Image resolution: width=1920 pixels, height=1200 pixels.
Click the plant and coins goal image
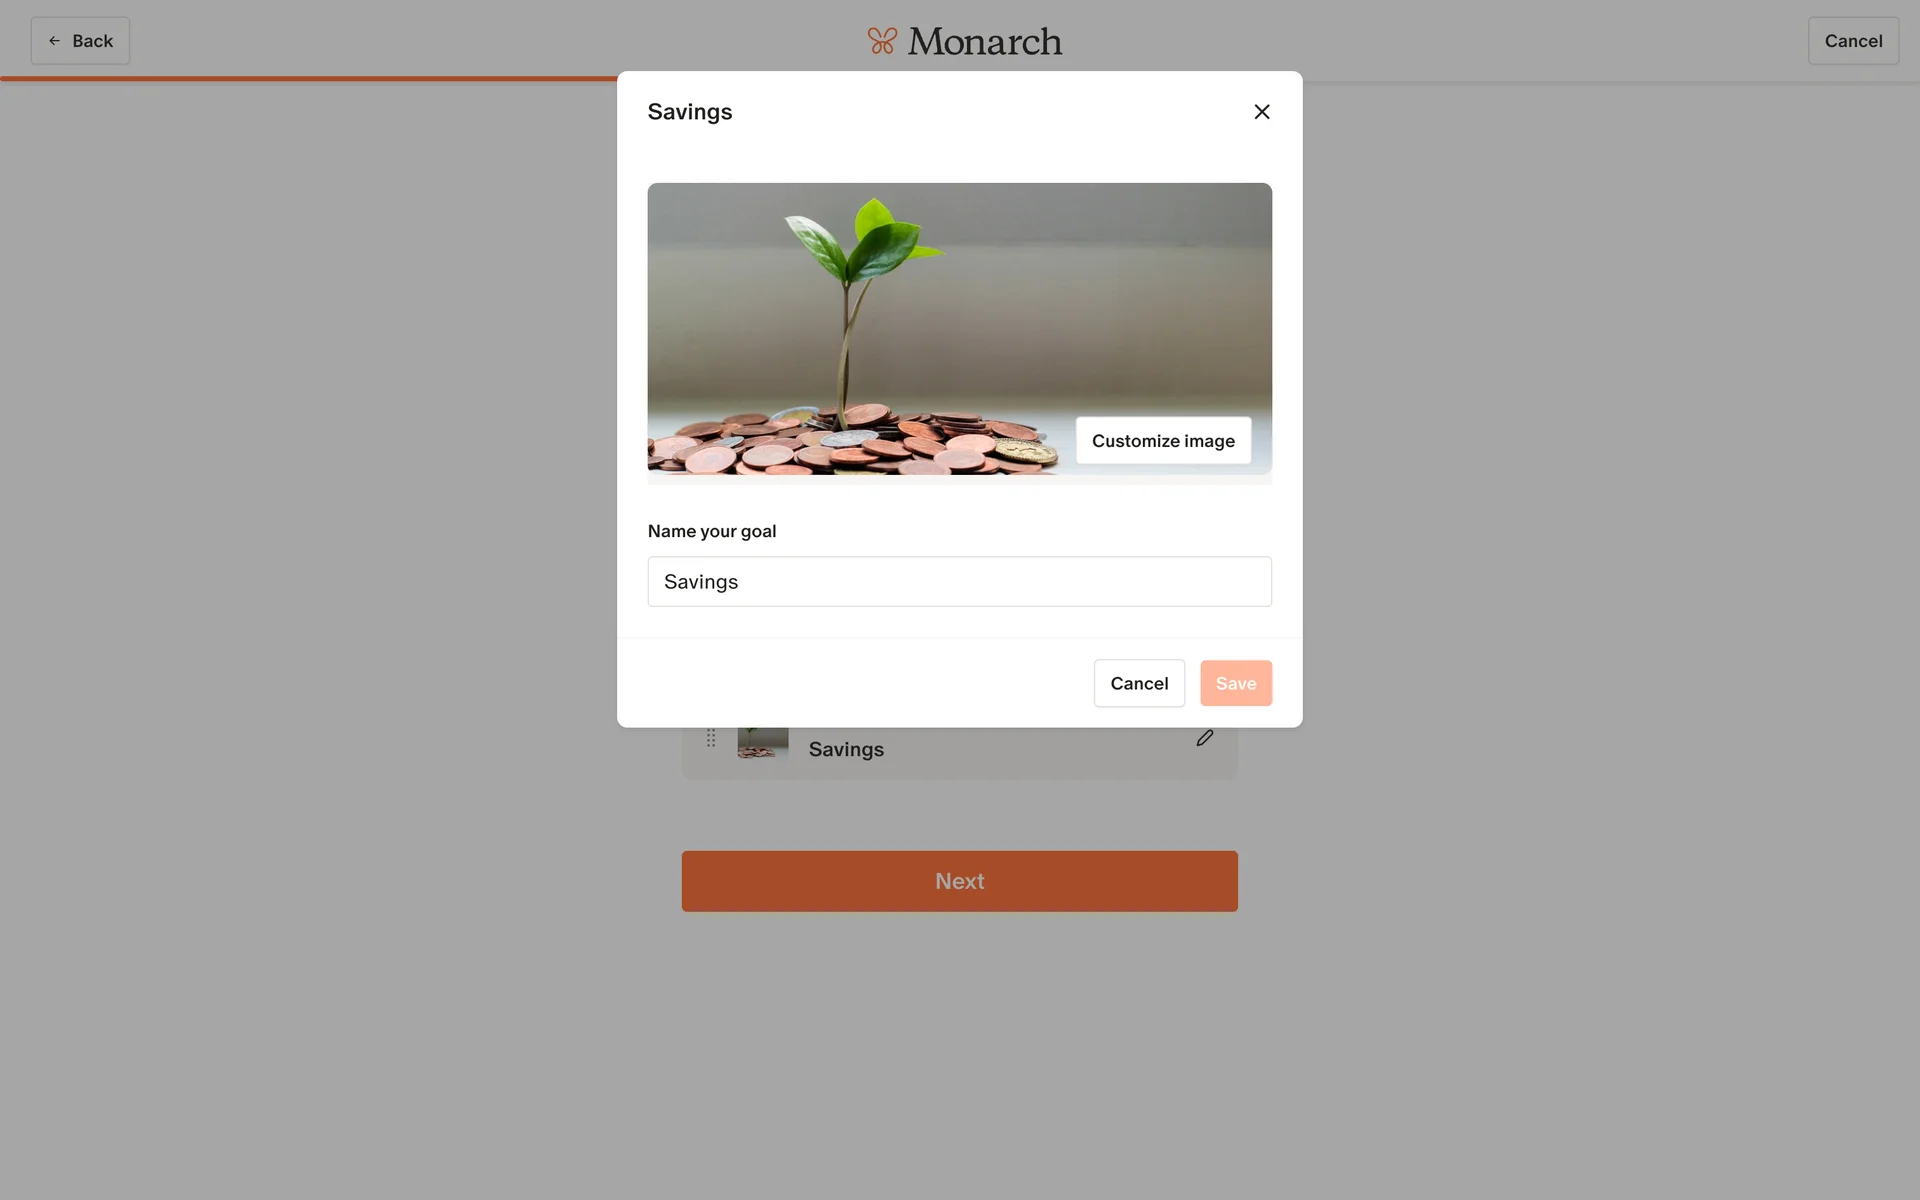(x=960, y=329)
